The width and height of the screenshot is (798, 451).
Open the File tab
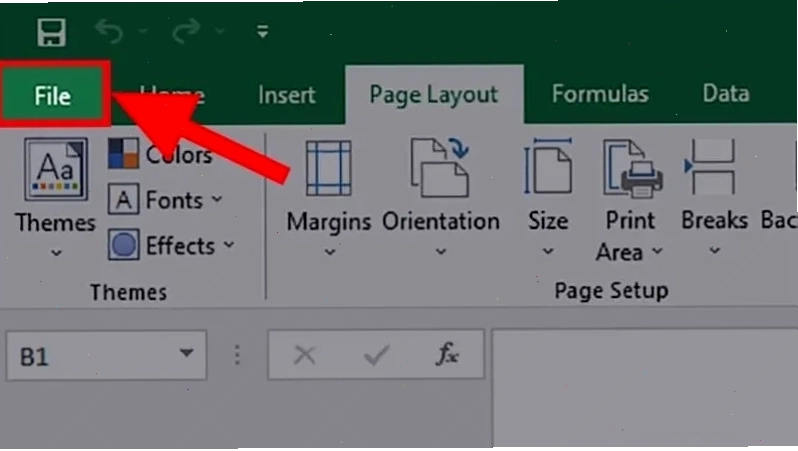tap(53, 95)
